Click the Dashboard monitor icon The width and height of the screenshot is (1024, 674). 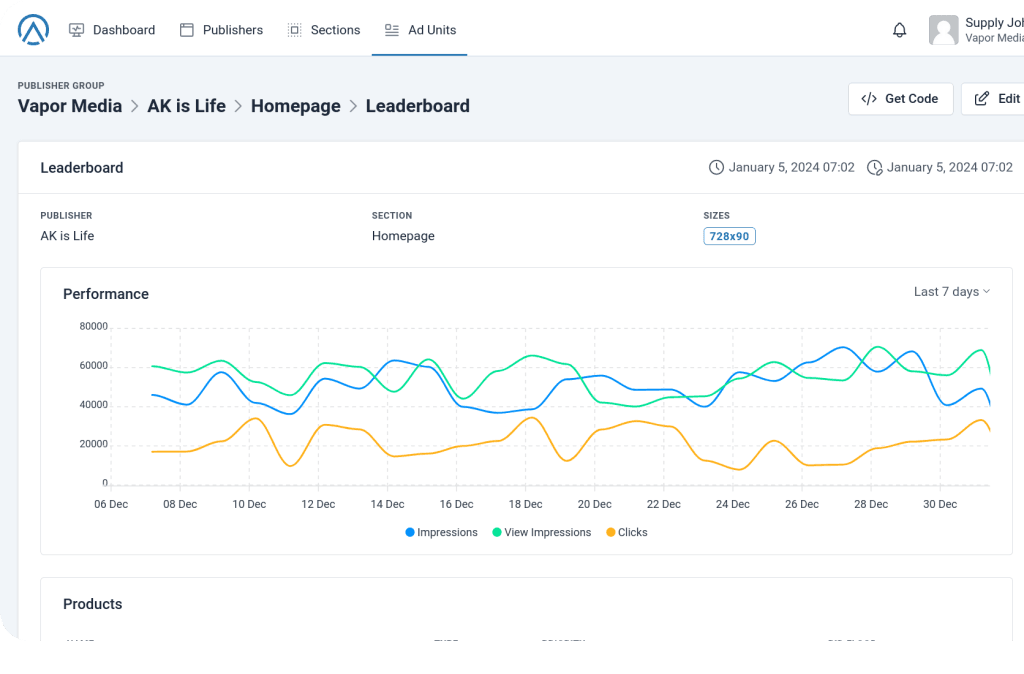pos(76,30)
